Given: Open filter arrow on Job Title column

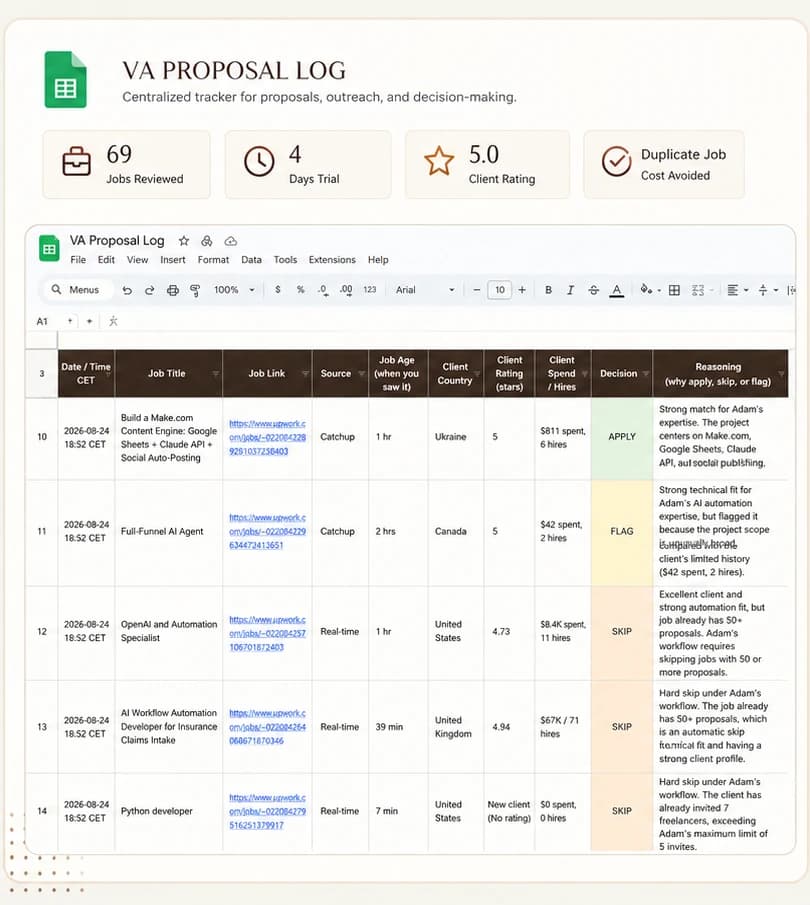Looking at the screenshot, I should pos(215,374).
